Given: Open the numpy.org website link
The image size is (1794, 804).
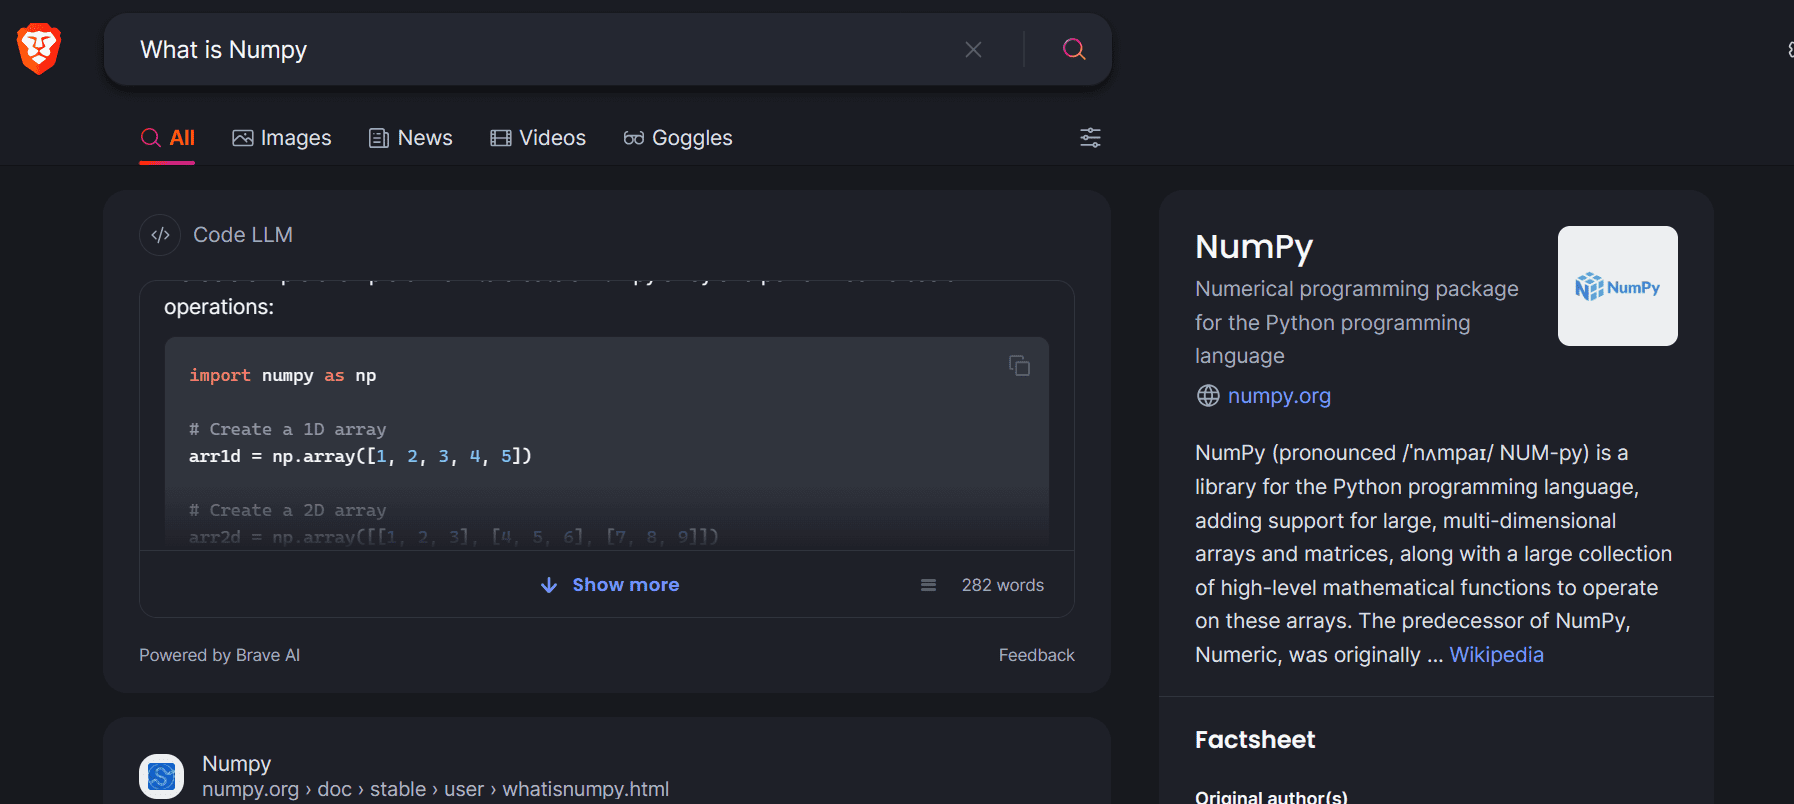Looking at the screenshot, I should 1279,396.
